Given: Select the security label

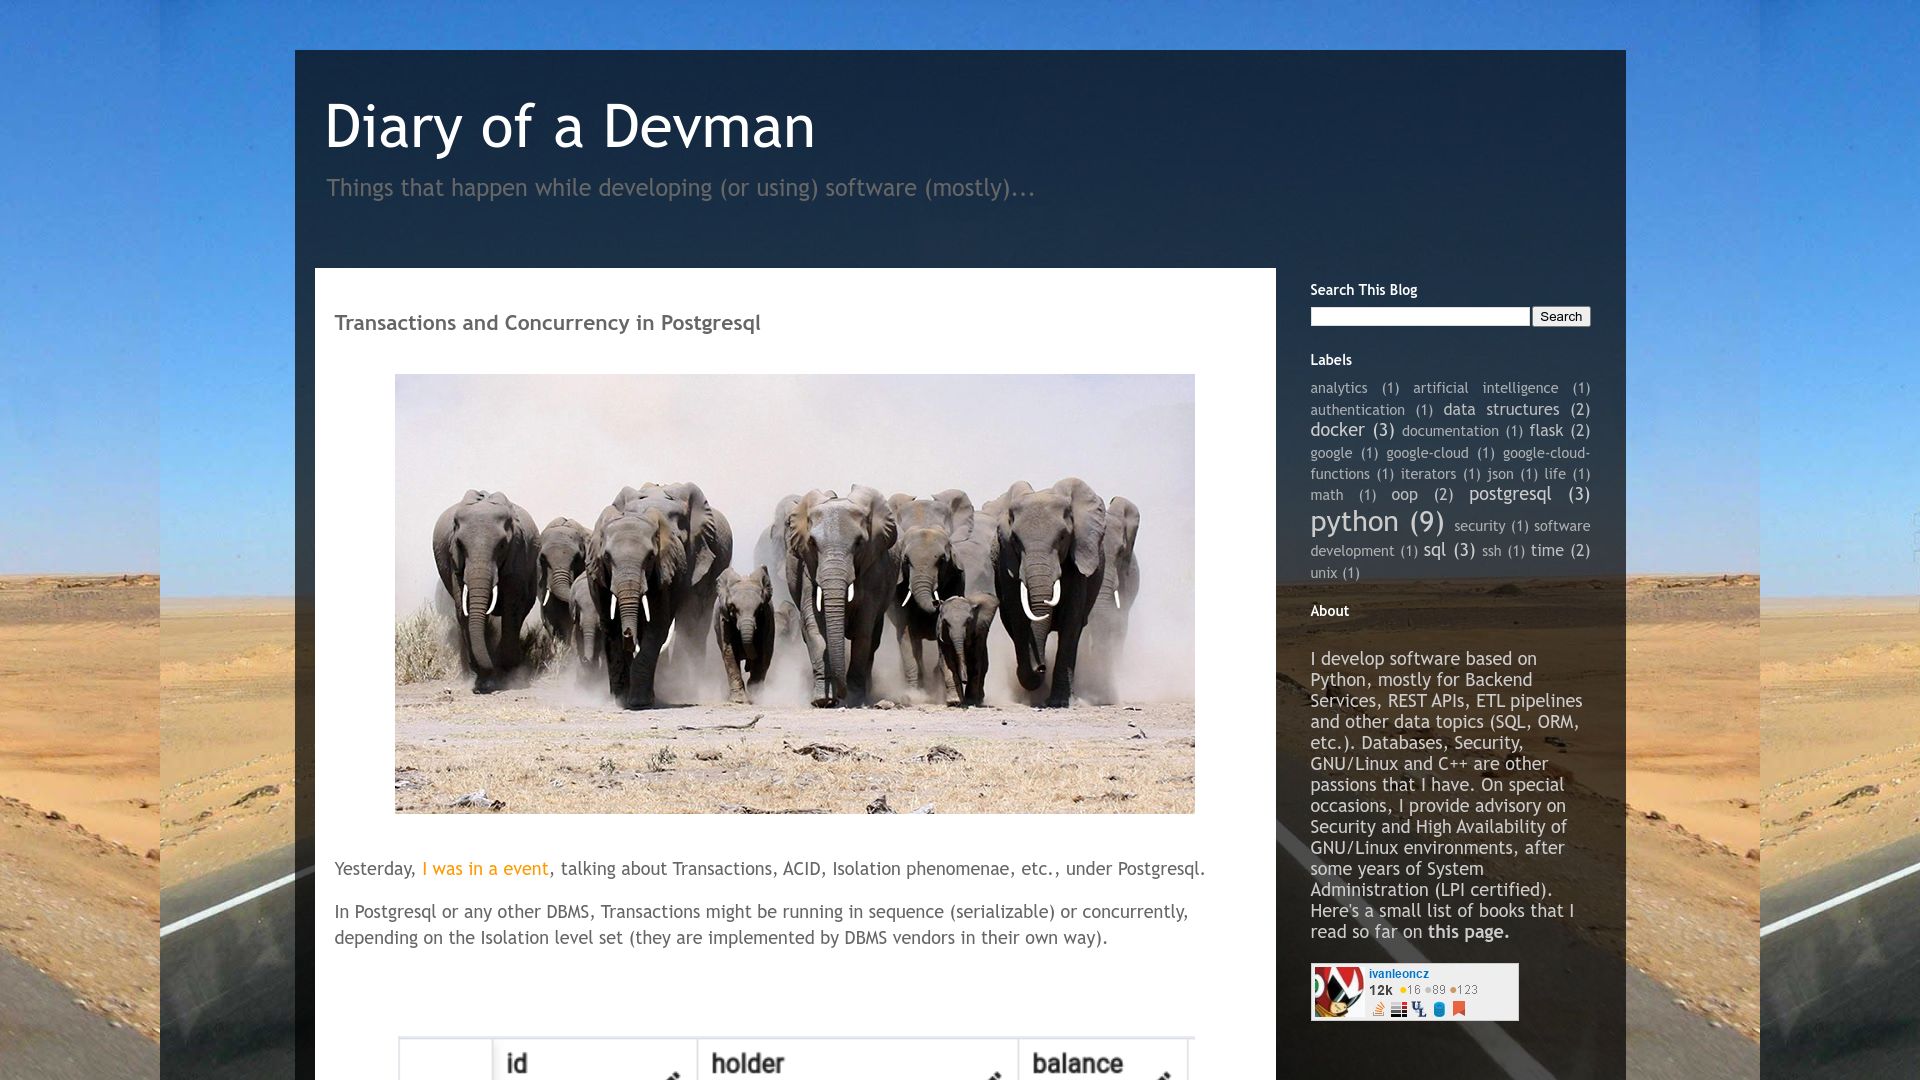Looking at the screenshot, I should click(1479, 526).
